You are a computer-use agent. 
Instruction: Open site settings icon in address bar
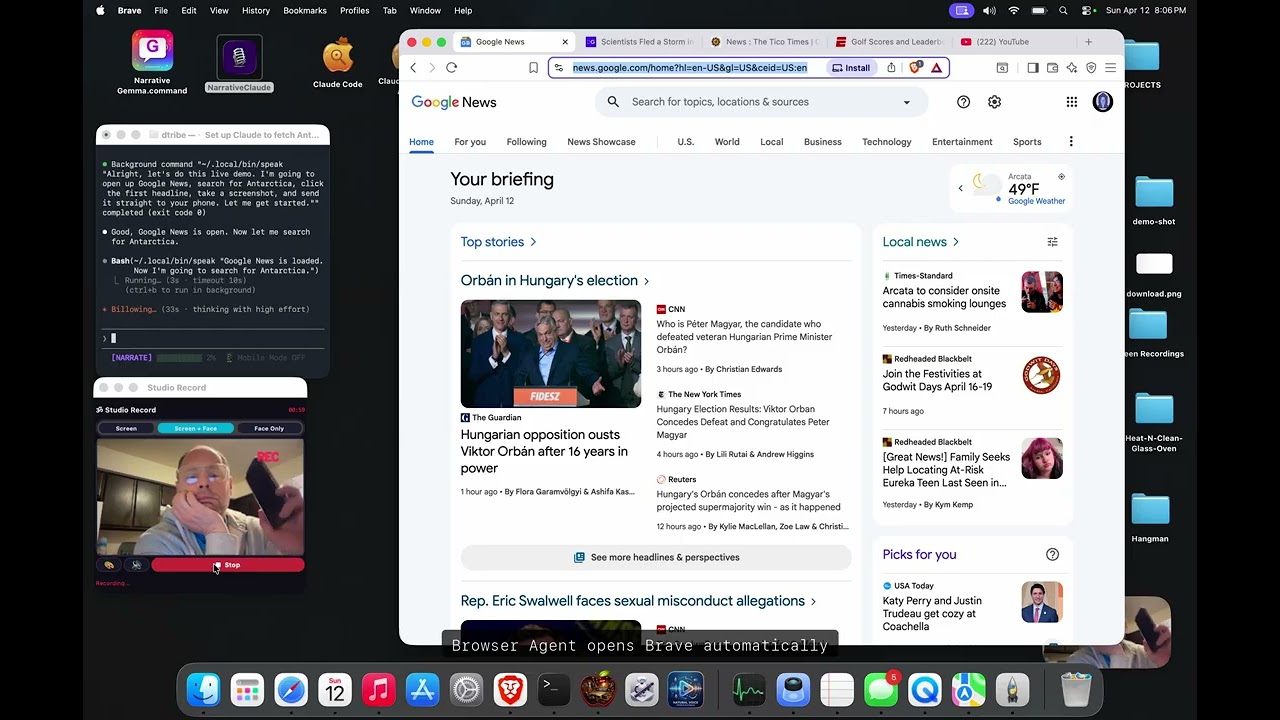tap(559, 68)
